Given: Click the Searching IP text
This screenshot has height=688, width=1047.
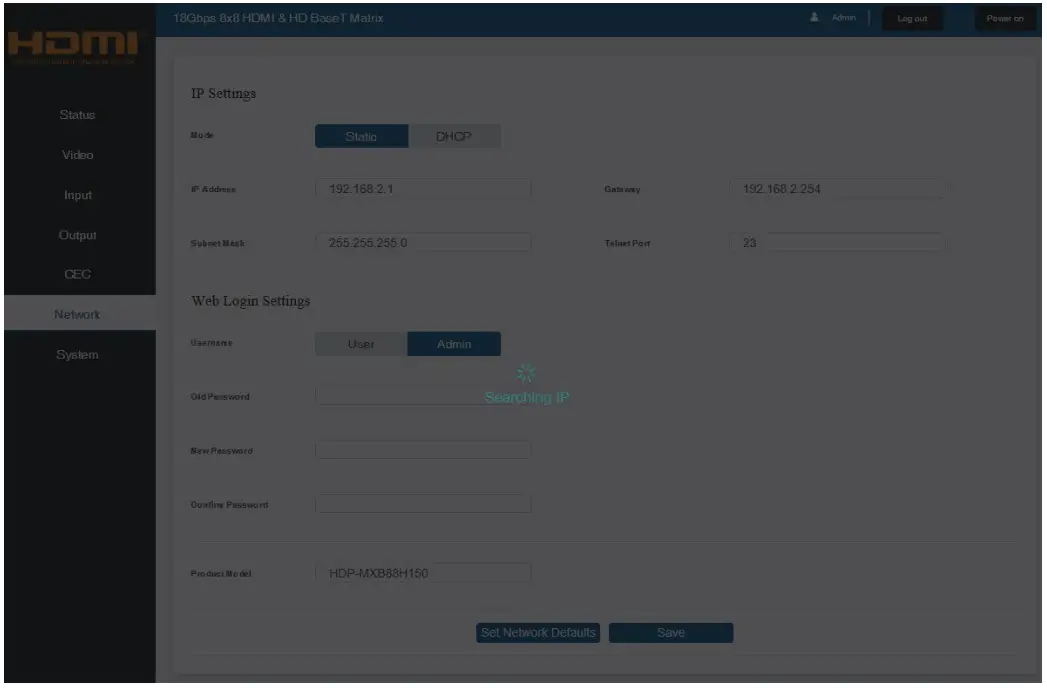Looking at the screenshot, I should [x=527, y=397].
